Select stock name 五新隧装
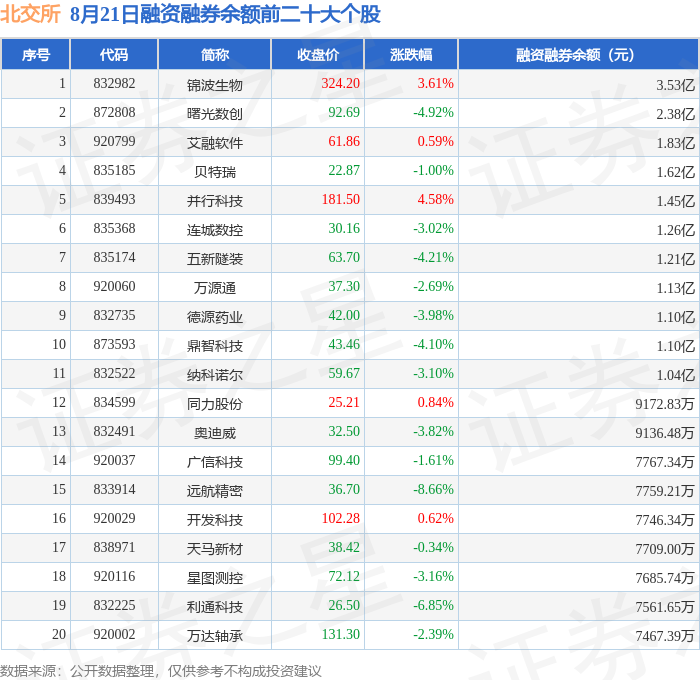Image resolution: width=700 pixels, height=680 pixels. pyautogui.click(x=215, y=259)
